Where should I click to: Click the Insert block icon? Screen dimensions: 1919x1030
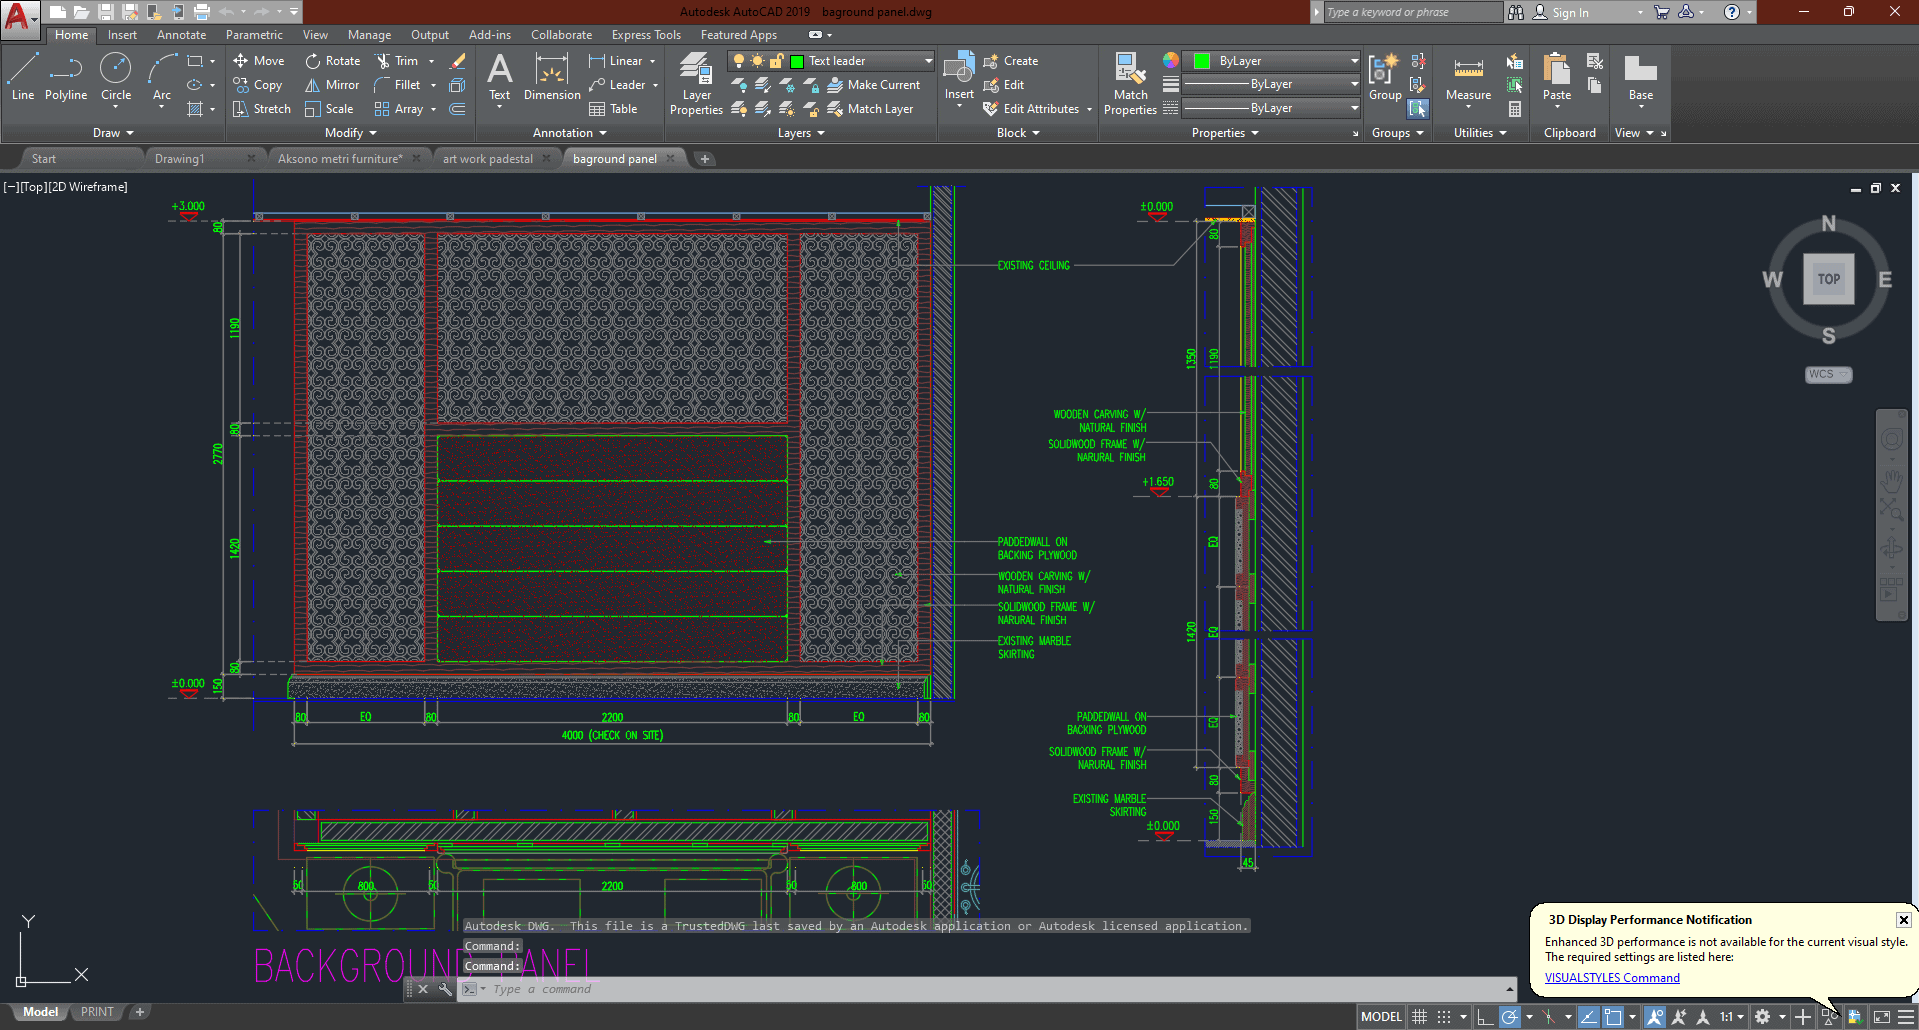pyautogui.click(x=959, y=70)
